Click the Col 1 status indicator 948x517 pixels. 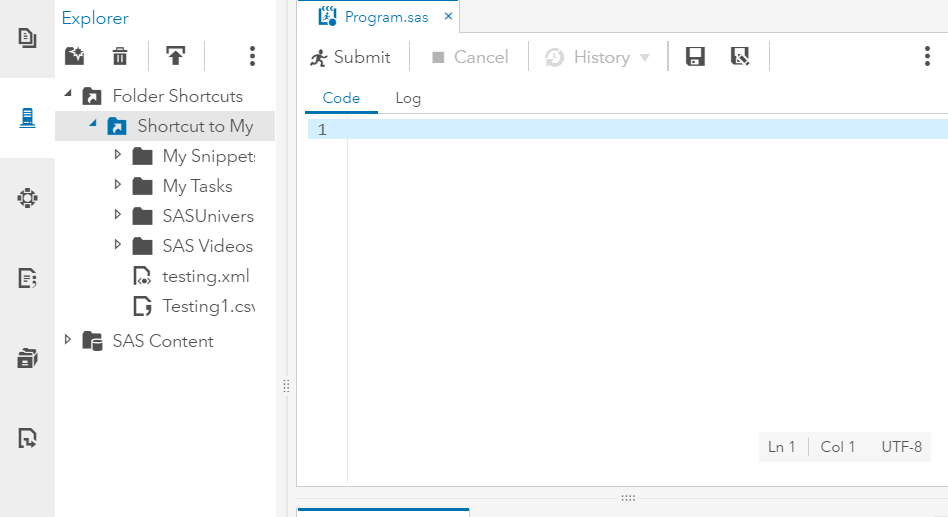coord(837,447)
